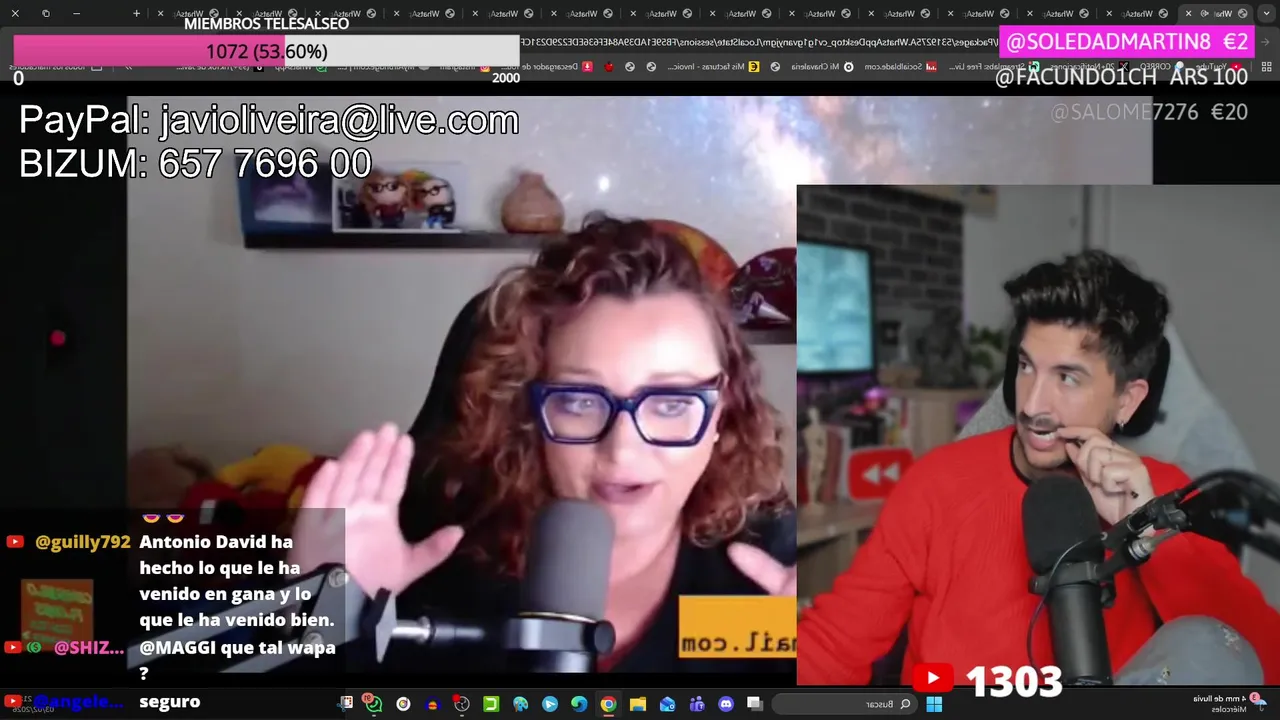
Task: Click the yellow E bookmark icon
Action: (753, 66)
